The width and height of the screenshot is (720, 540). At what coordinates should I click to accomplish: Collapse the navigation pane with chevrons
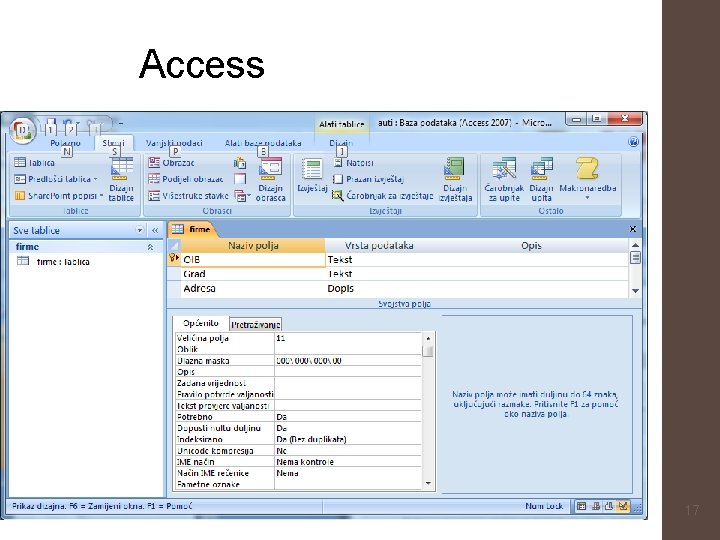point(155,230)
